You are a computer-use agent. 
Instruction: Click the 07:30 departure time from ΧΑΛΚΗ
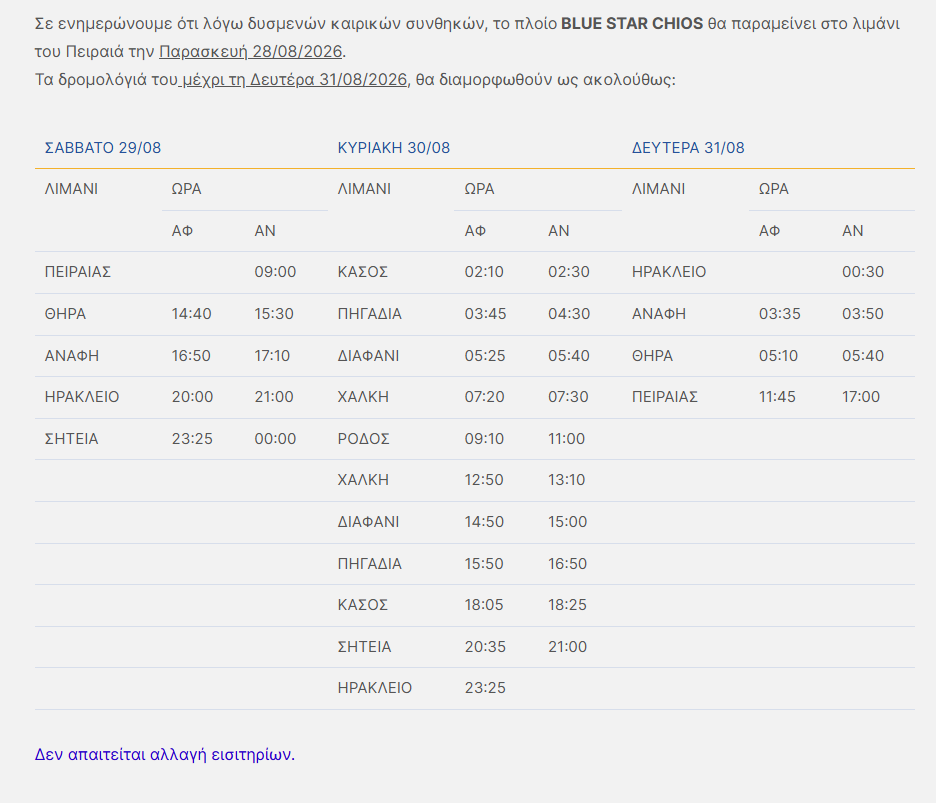coord(568,397)
